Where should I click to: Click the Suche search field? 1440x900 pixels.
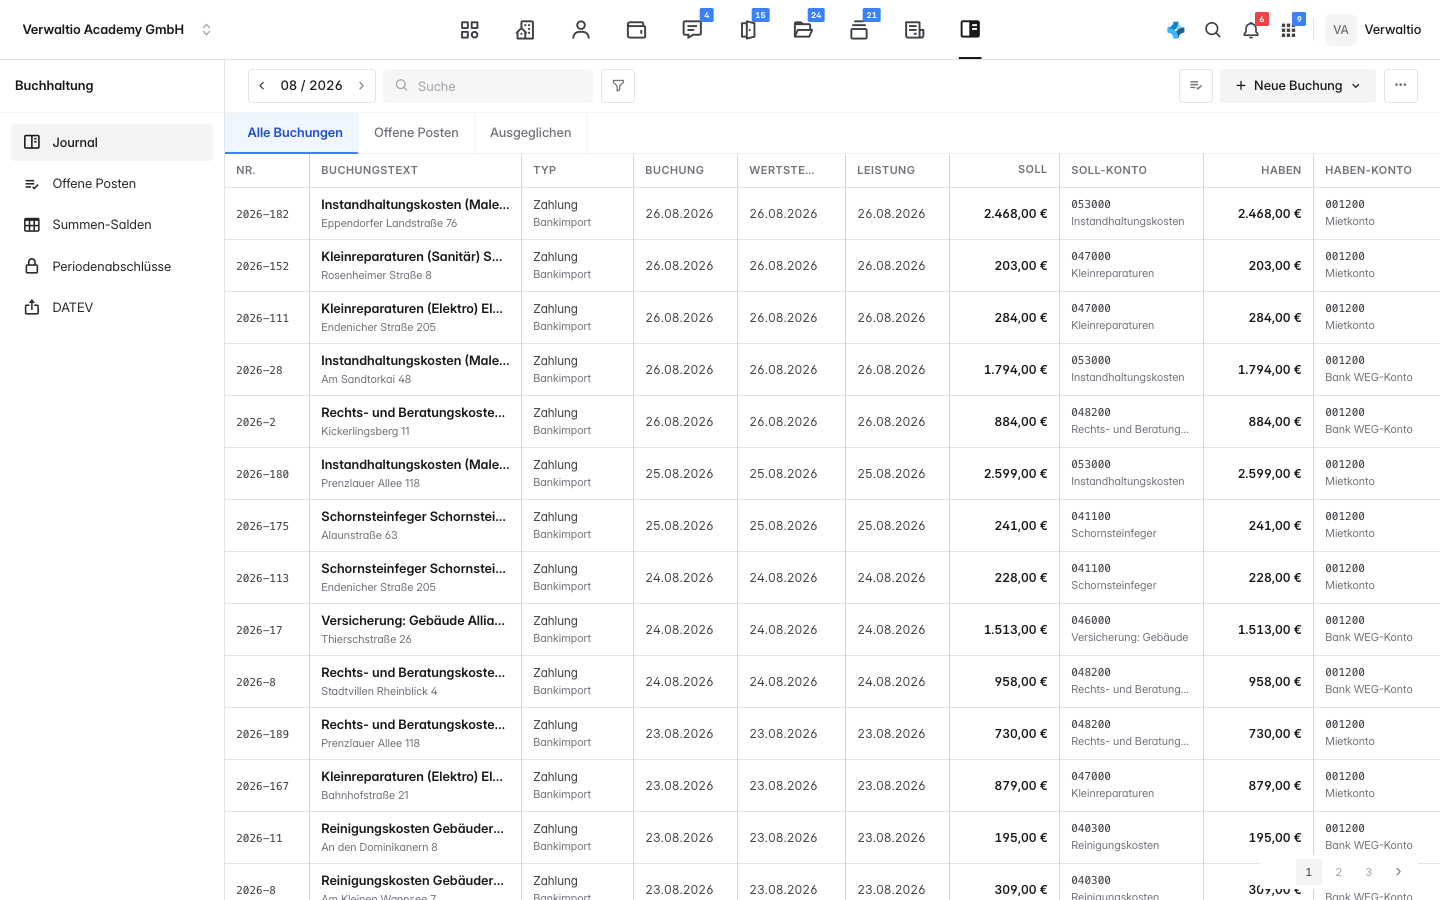[488, 86]
